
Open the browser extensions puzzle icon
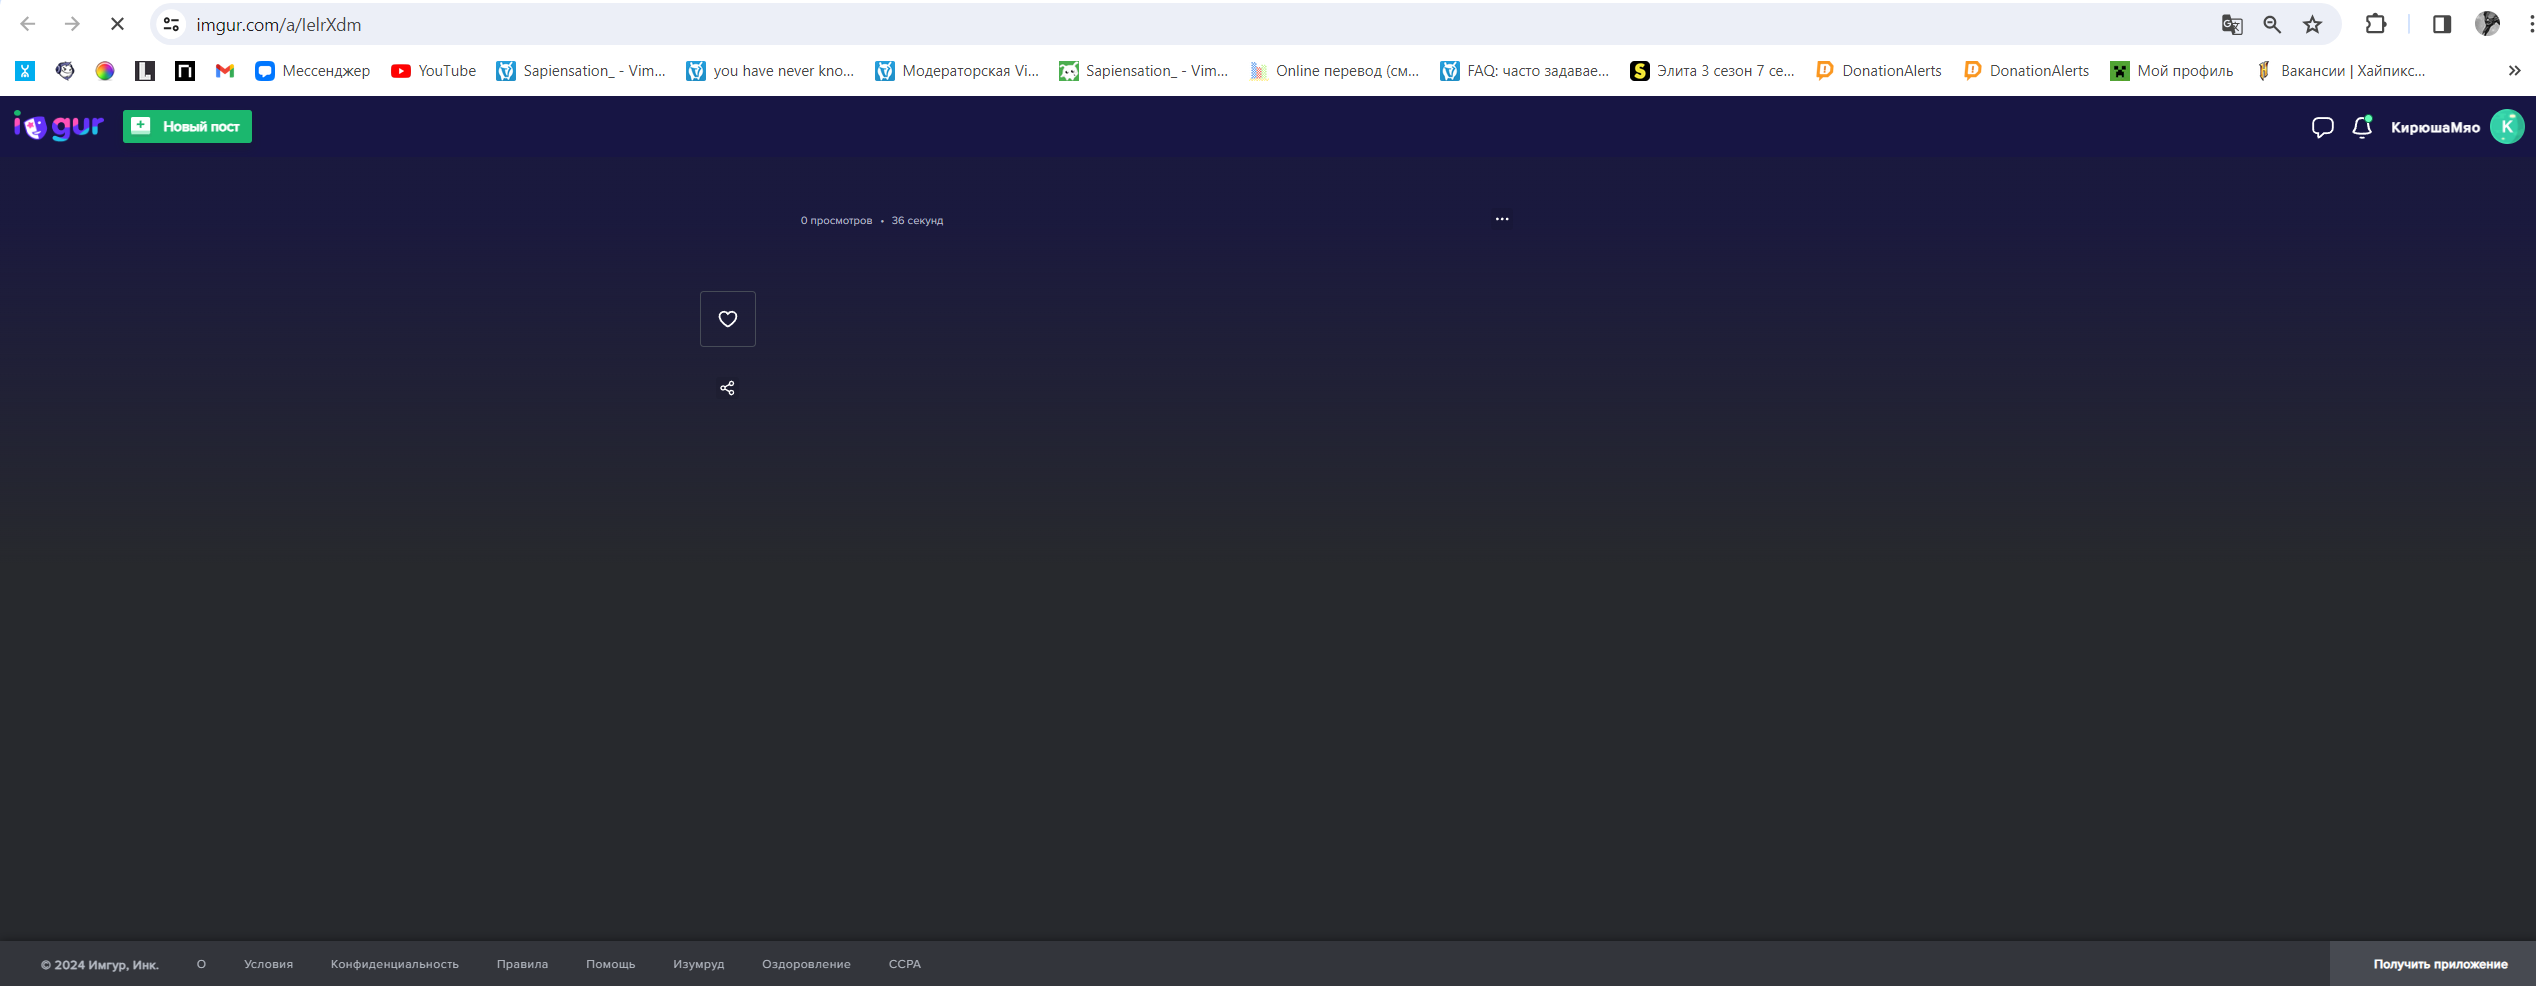(x=2376, y=24)
